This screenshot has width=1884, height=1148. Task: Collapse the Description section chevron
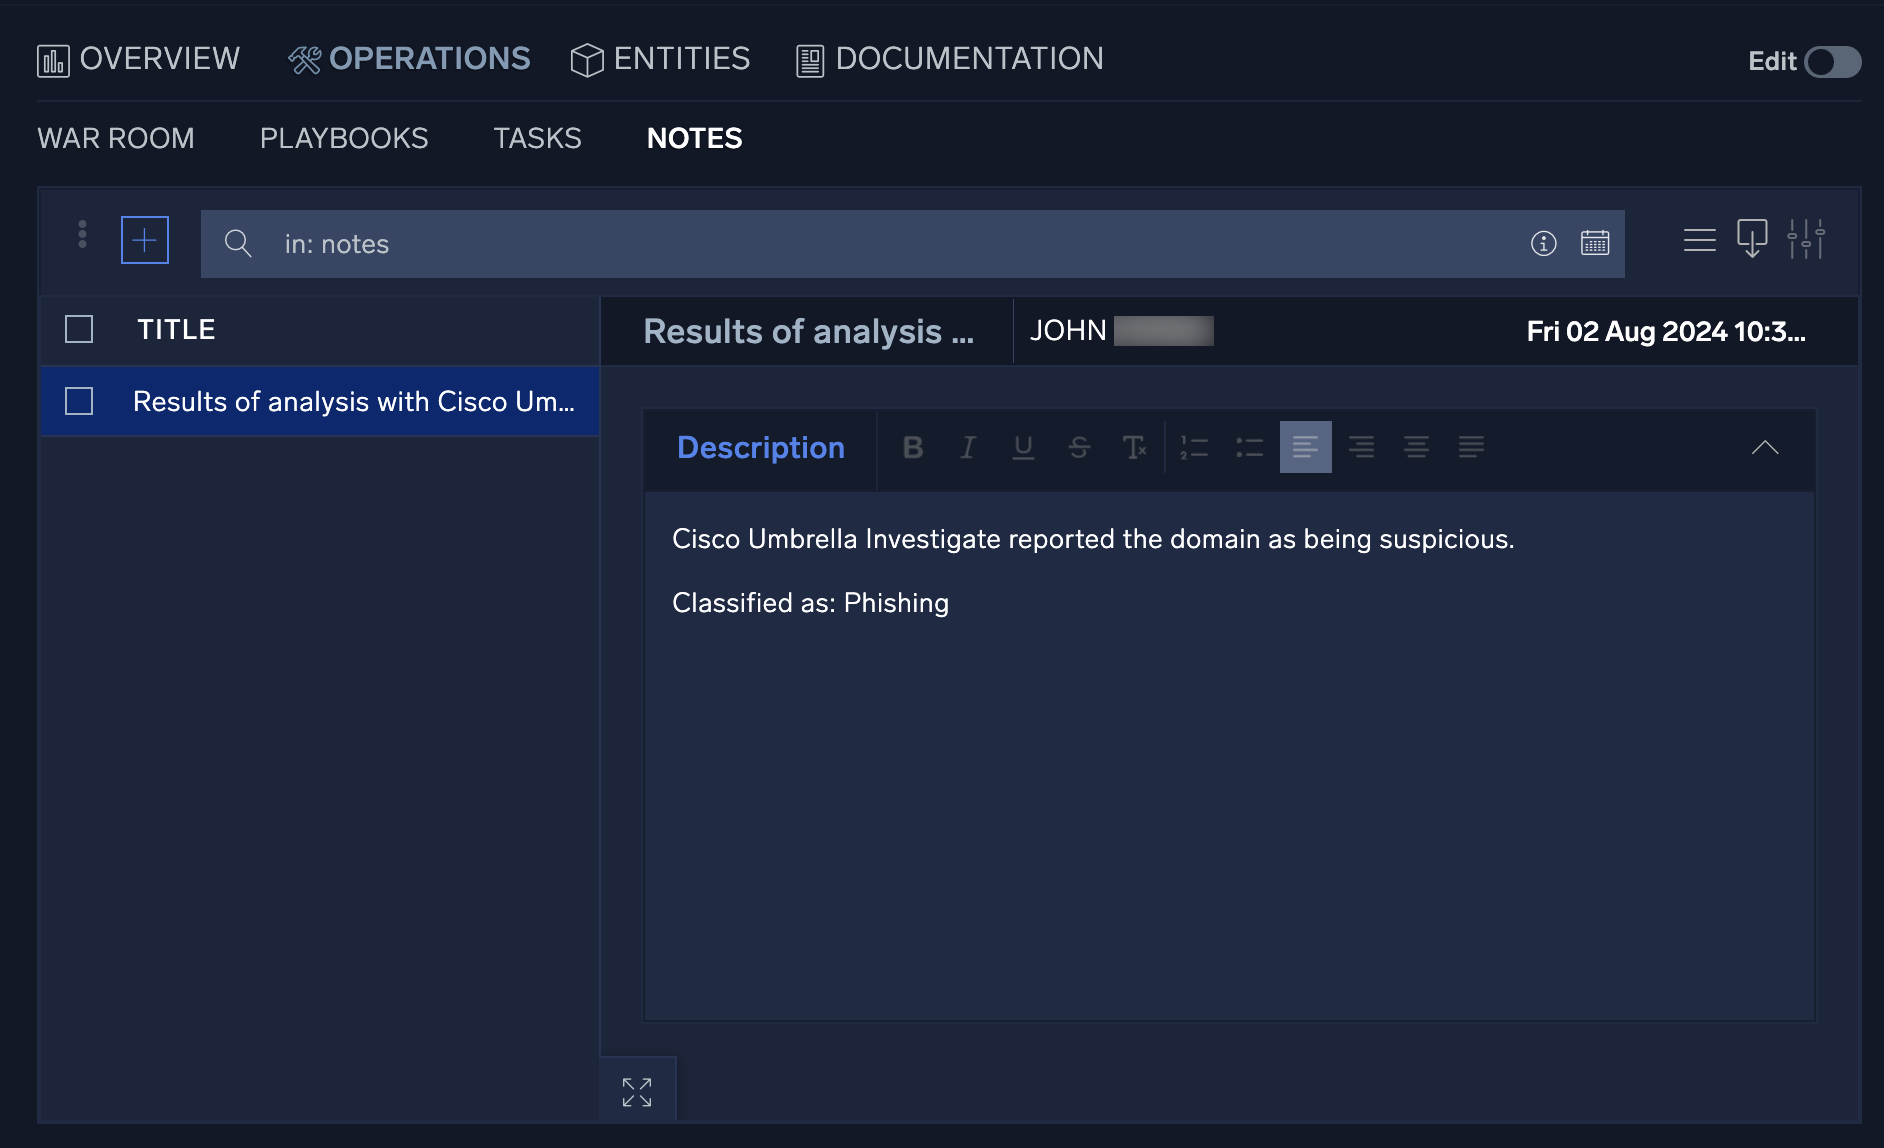point(1765,448)
